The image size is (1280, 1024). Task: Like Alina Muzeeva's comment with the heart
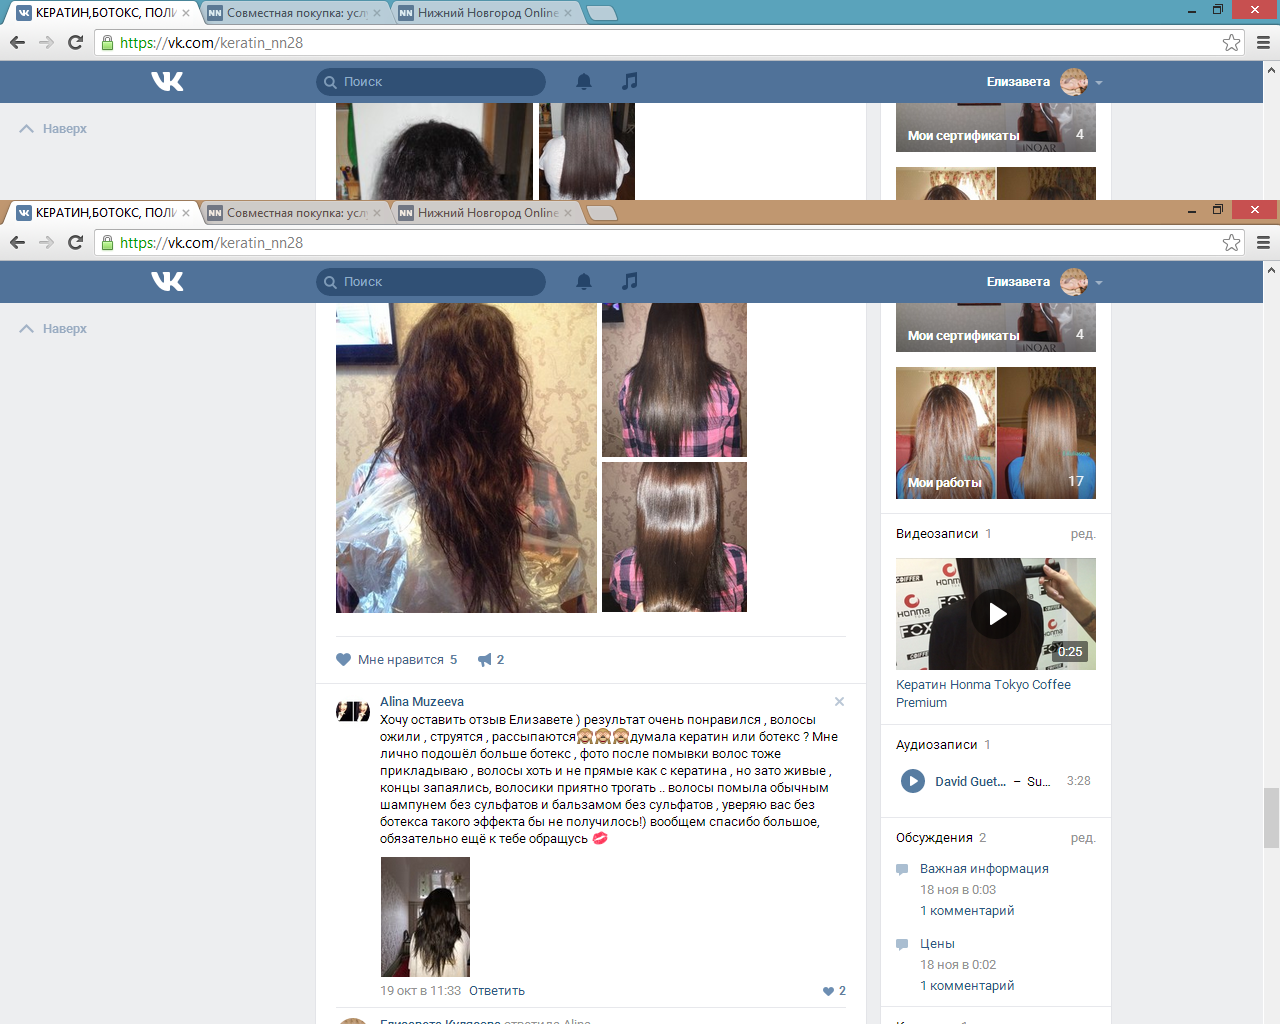(x=828, y=991)
